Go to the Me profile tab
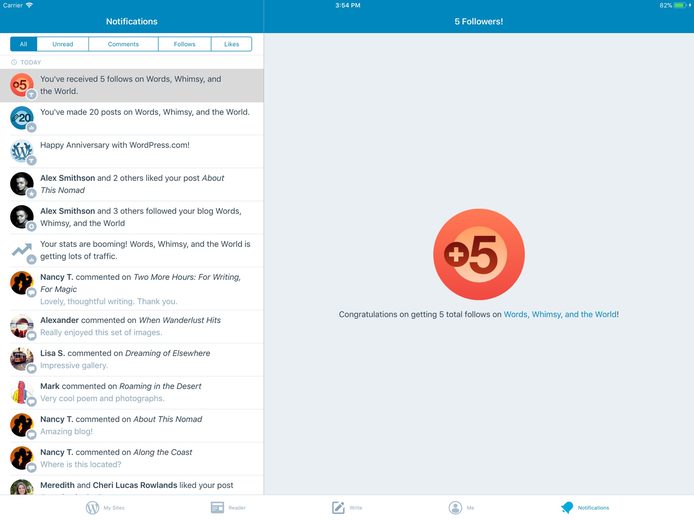694x520 pixels. point(461,508)
